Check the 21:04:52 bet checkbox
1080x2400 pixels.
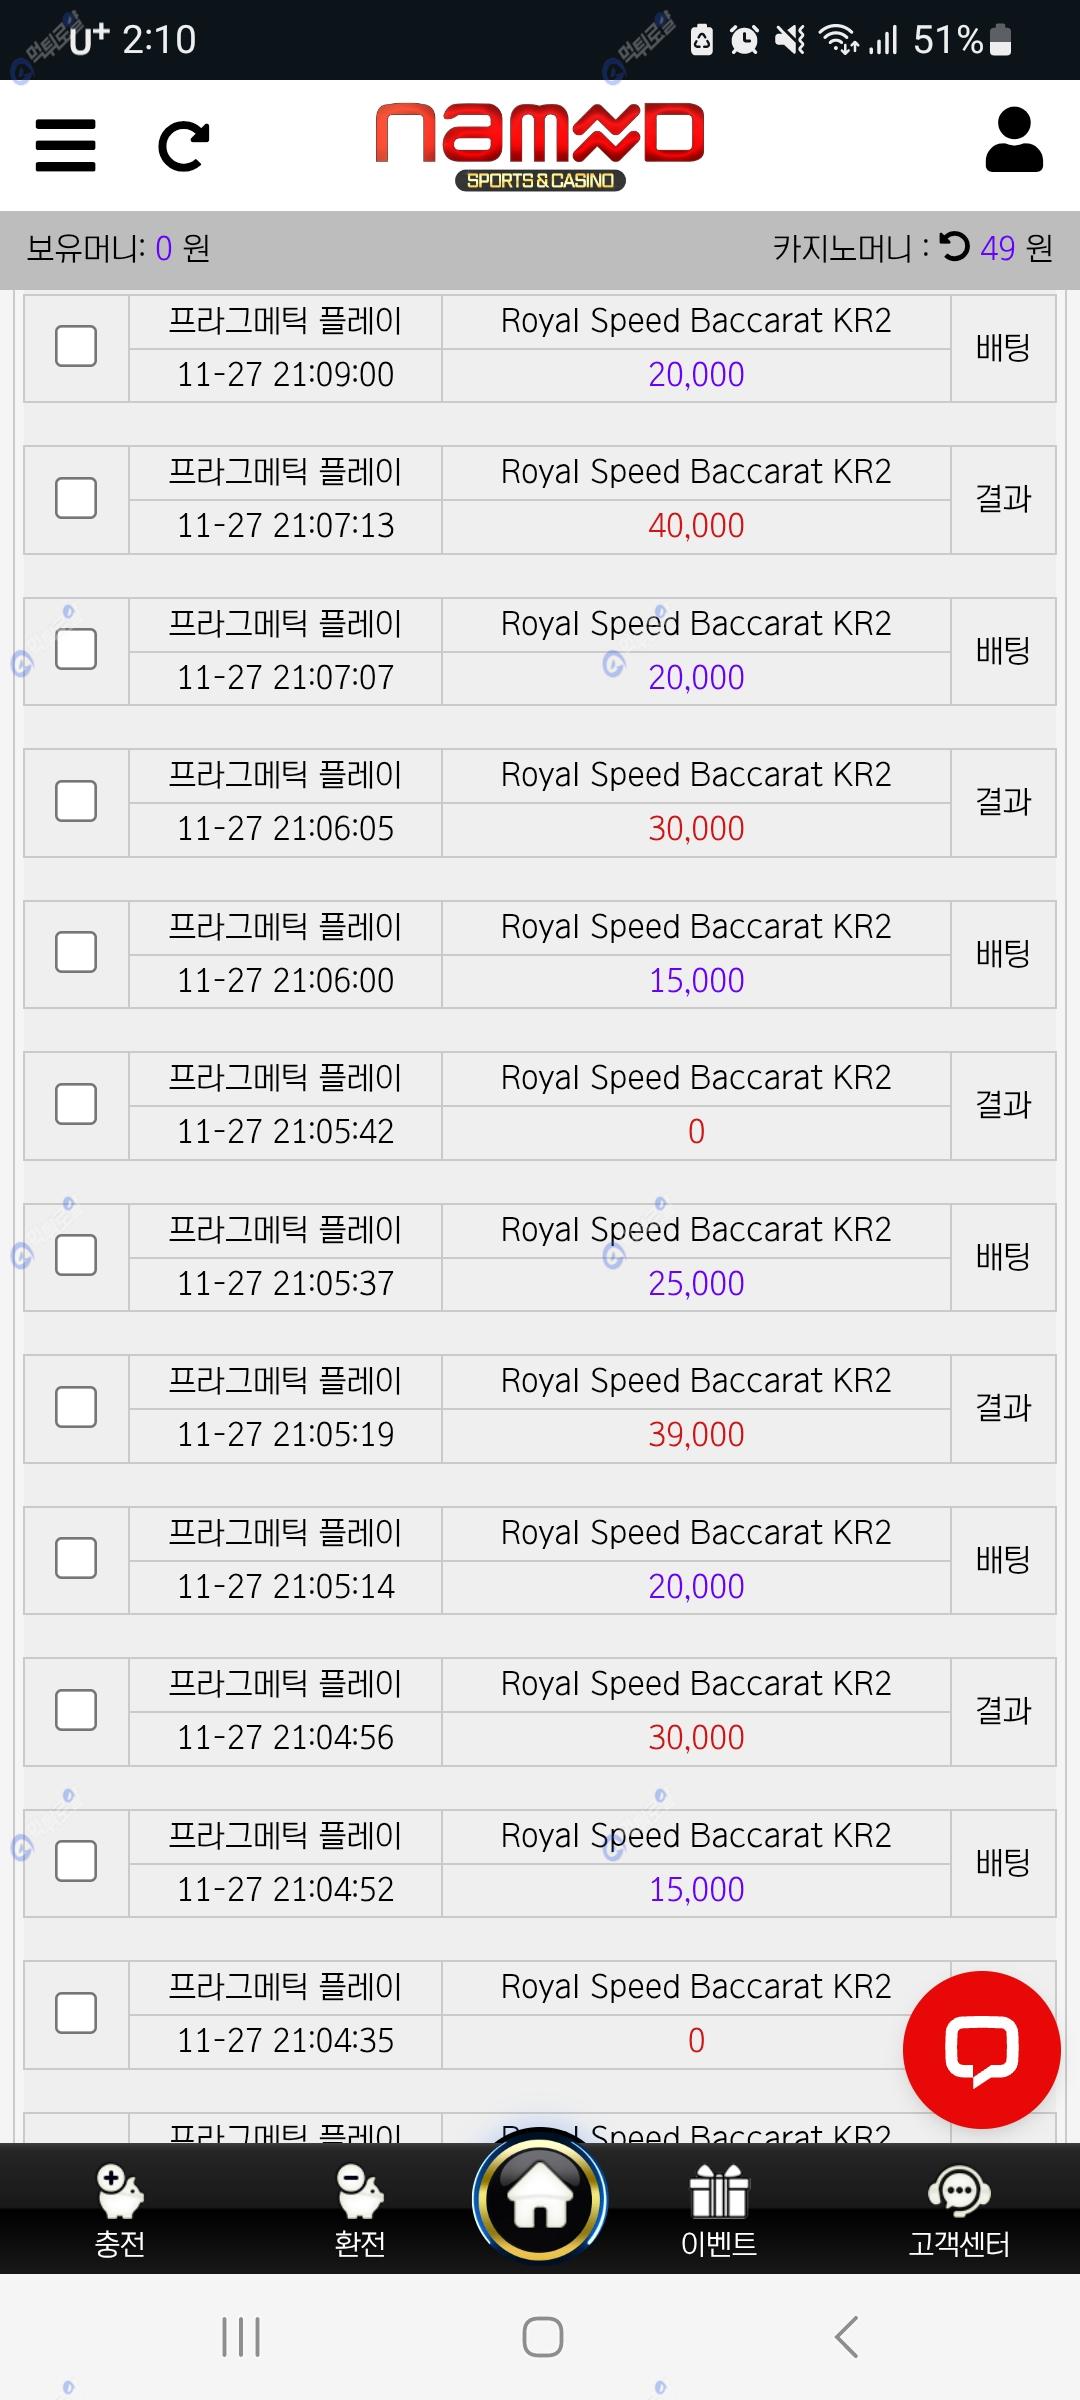(x=76, y=1862)
